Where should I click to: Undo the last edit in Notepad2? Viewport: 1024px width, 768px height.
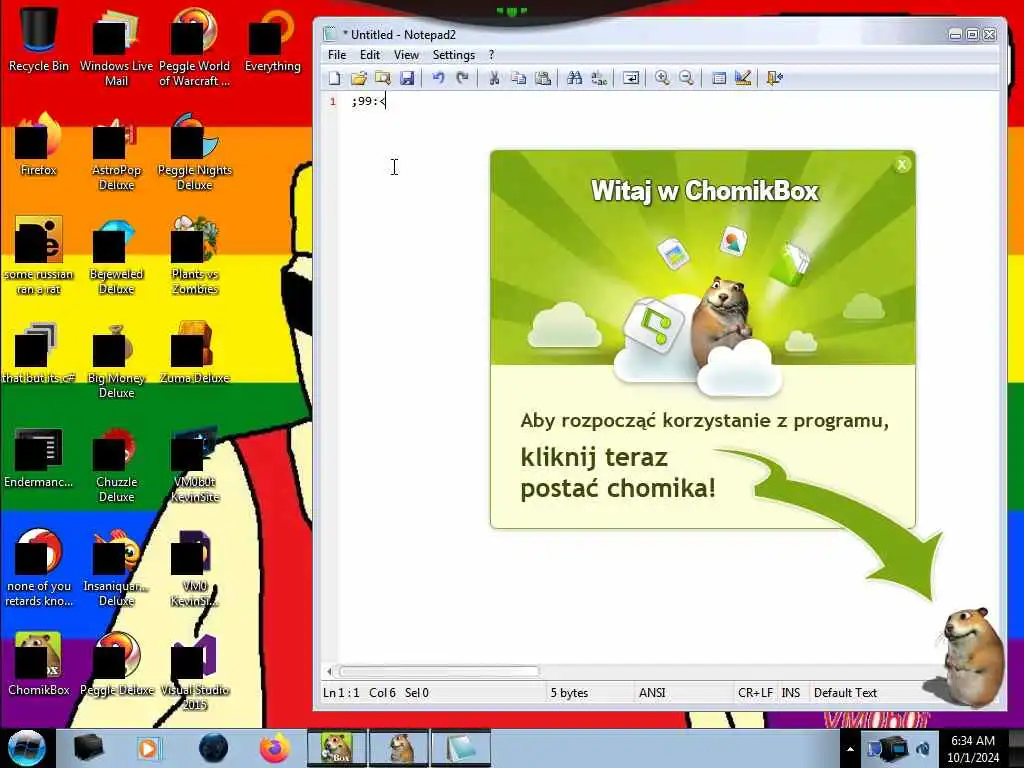[438, 78]
